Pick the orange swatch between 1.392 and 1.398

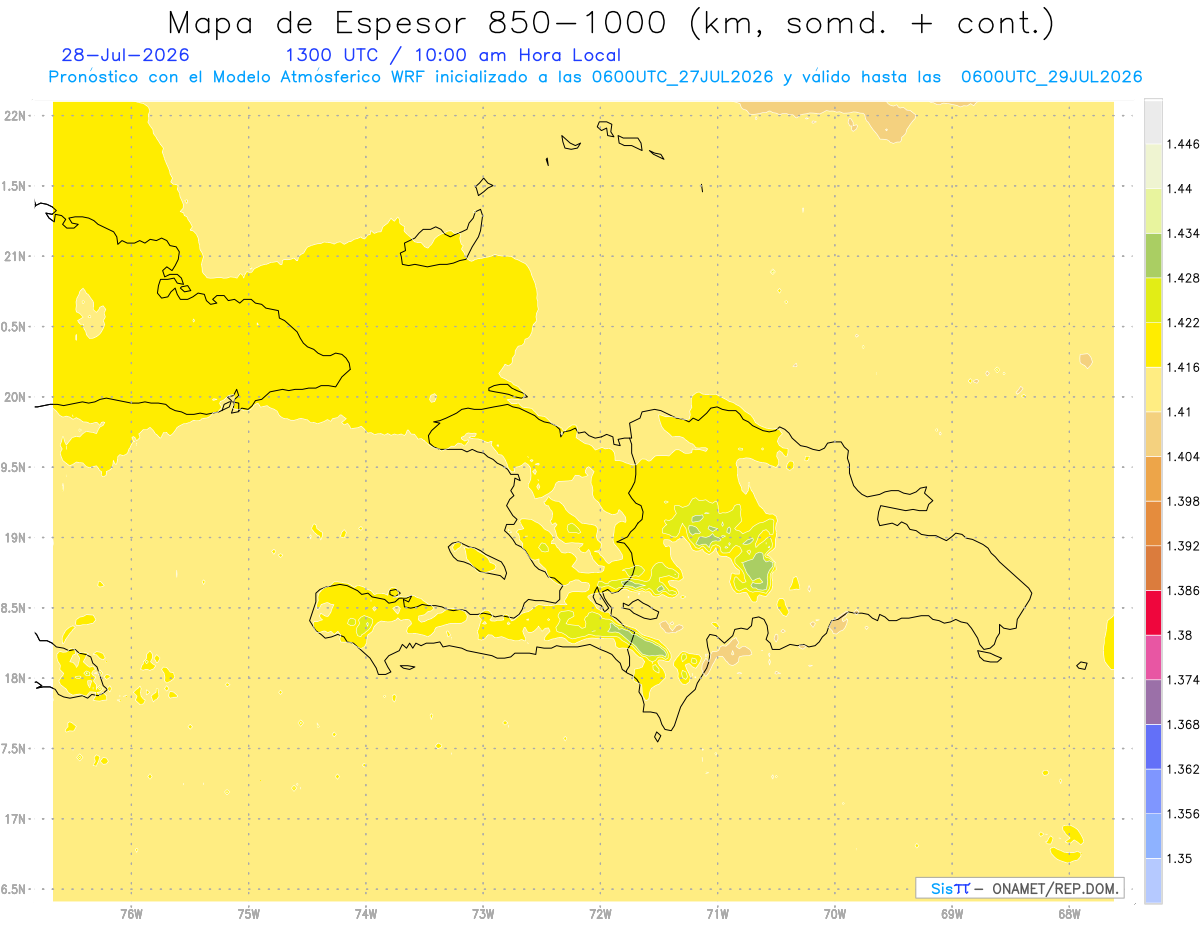tap(1153, 524)
